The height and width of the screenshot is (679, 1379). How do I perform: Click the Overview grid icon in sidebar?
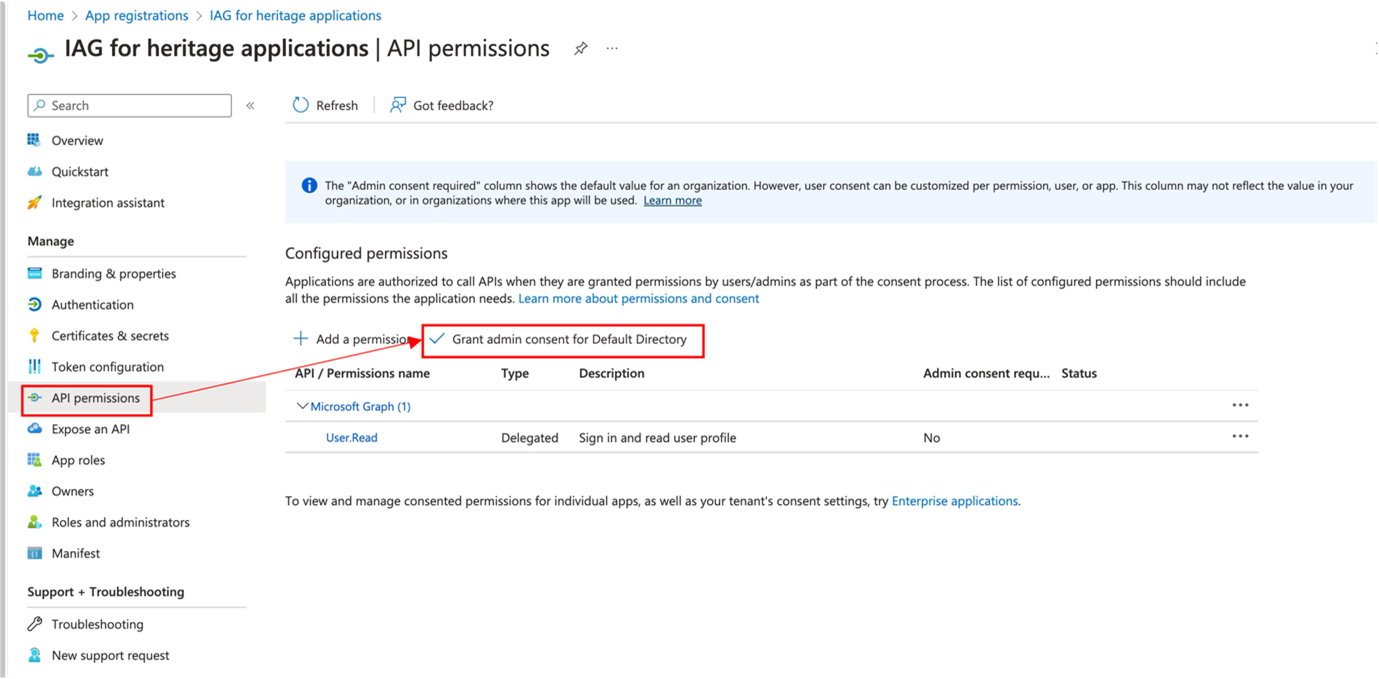point(34,140)
